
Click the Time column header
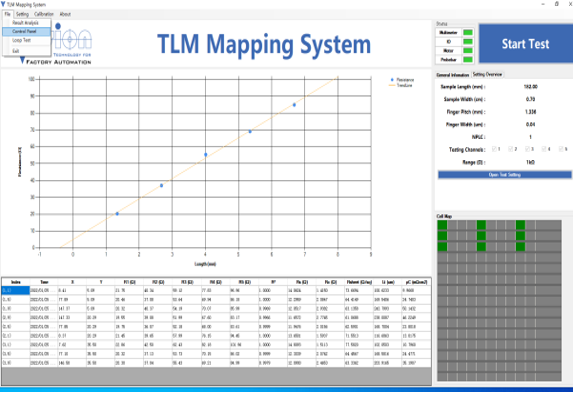(44, 282)
